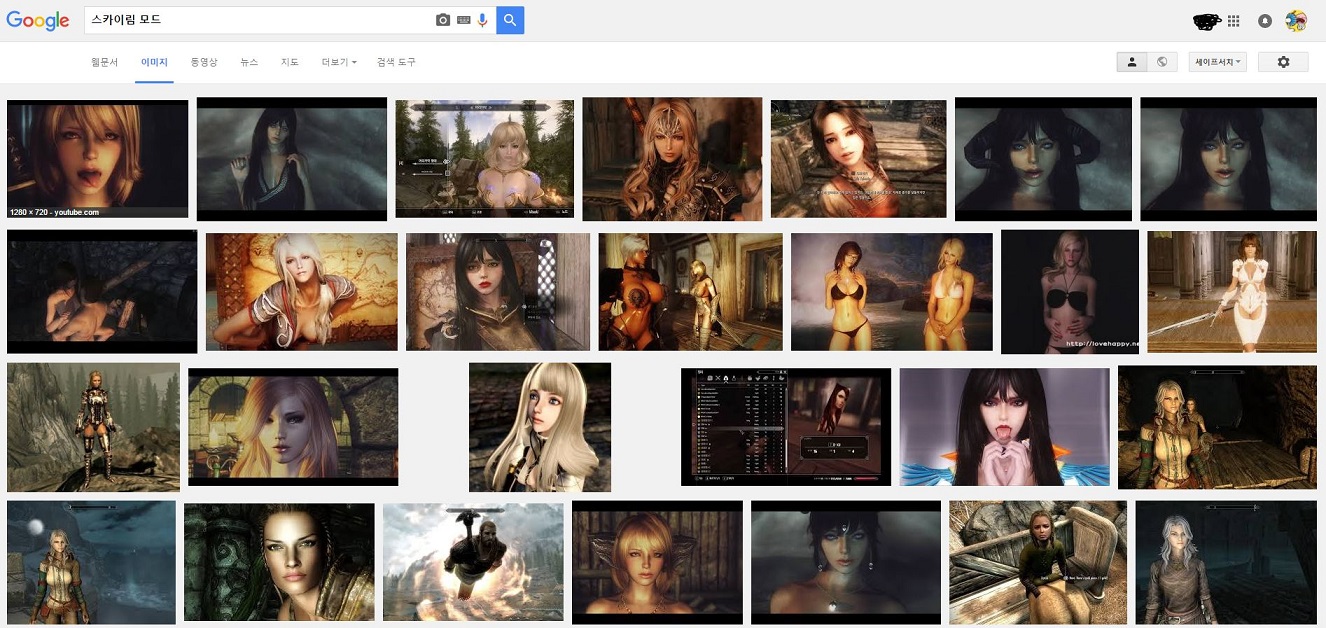1326x628 pixels.
Task: Open the thumbnail of armored figure on rocky hillside
Action: [93, 427]
